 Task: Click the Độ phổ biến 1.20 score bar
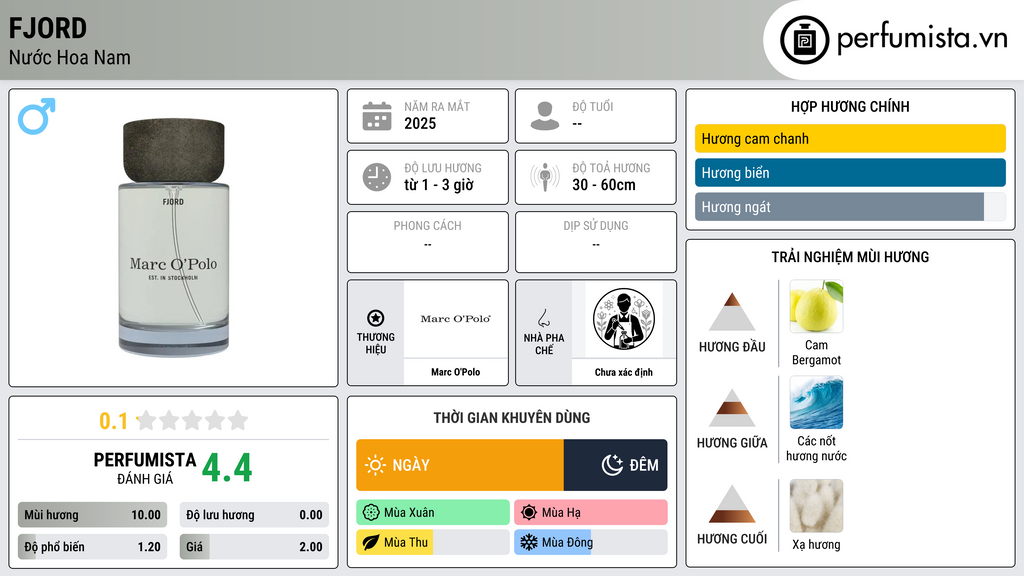(x=92, y=547)
